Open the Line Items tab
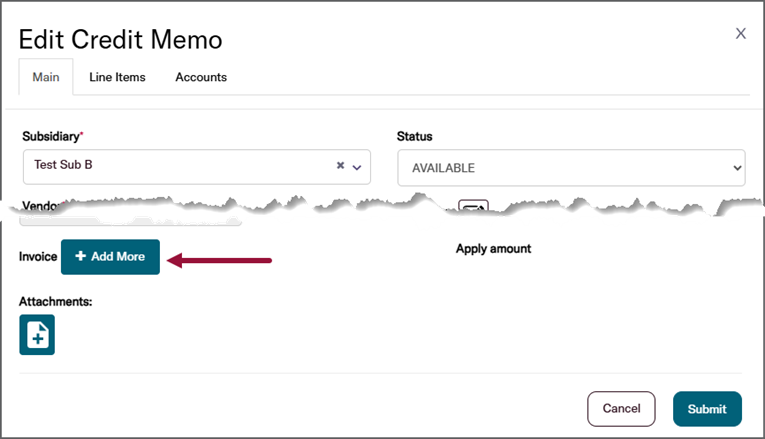 tap(117, 77)
